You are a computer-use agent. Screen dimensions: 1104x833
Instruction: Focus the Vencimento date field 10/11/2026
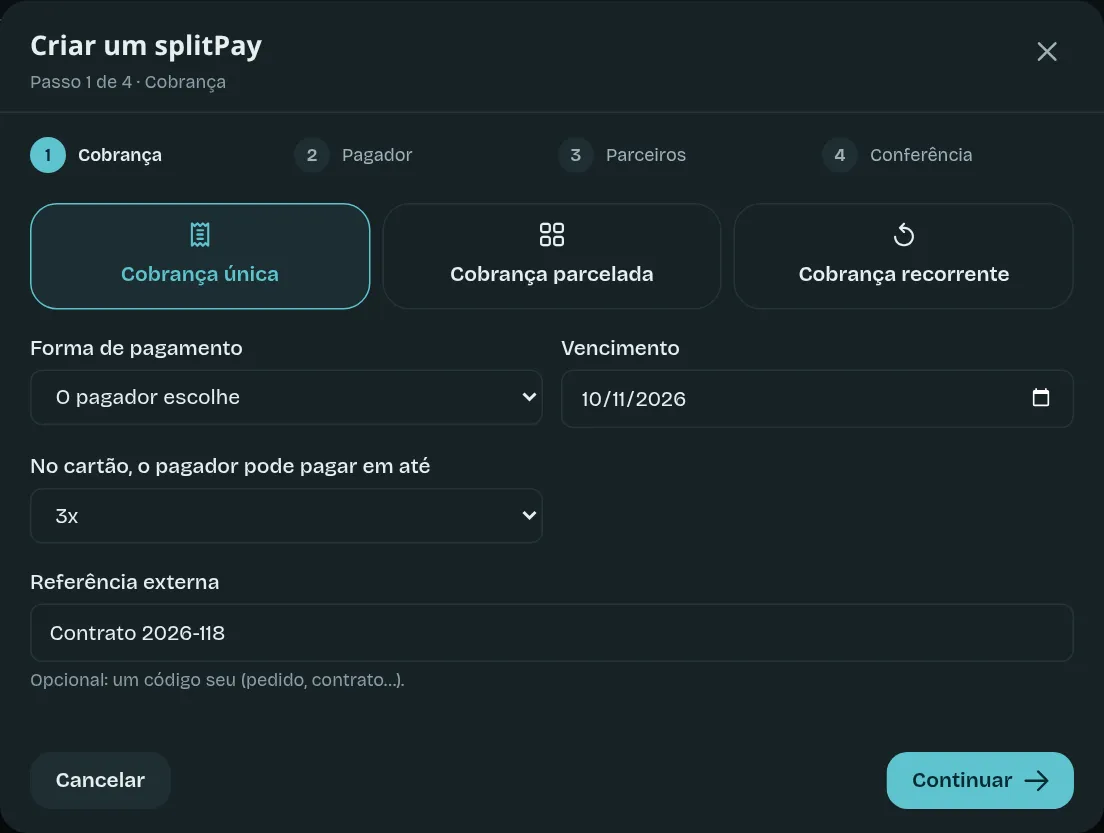click(817, 399)
